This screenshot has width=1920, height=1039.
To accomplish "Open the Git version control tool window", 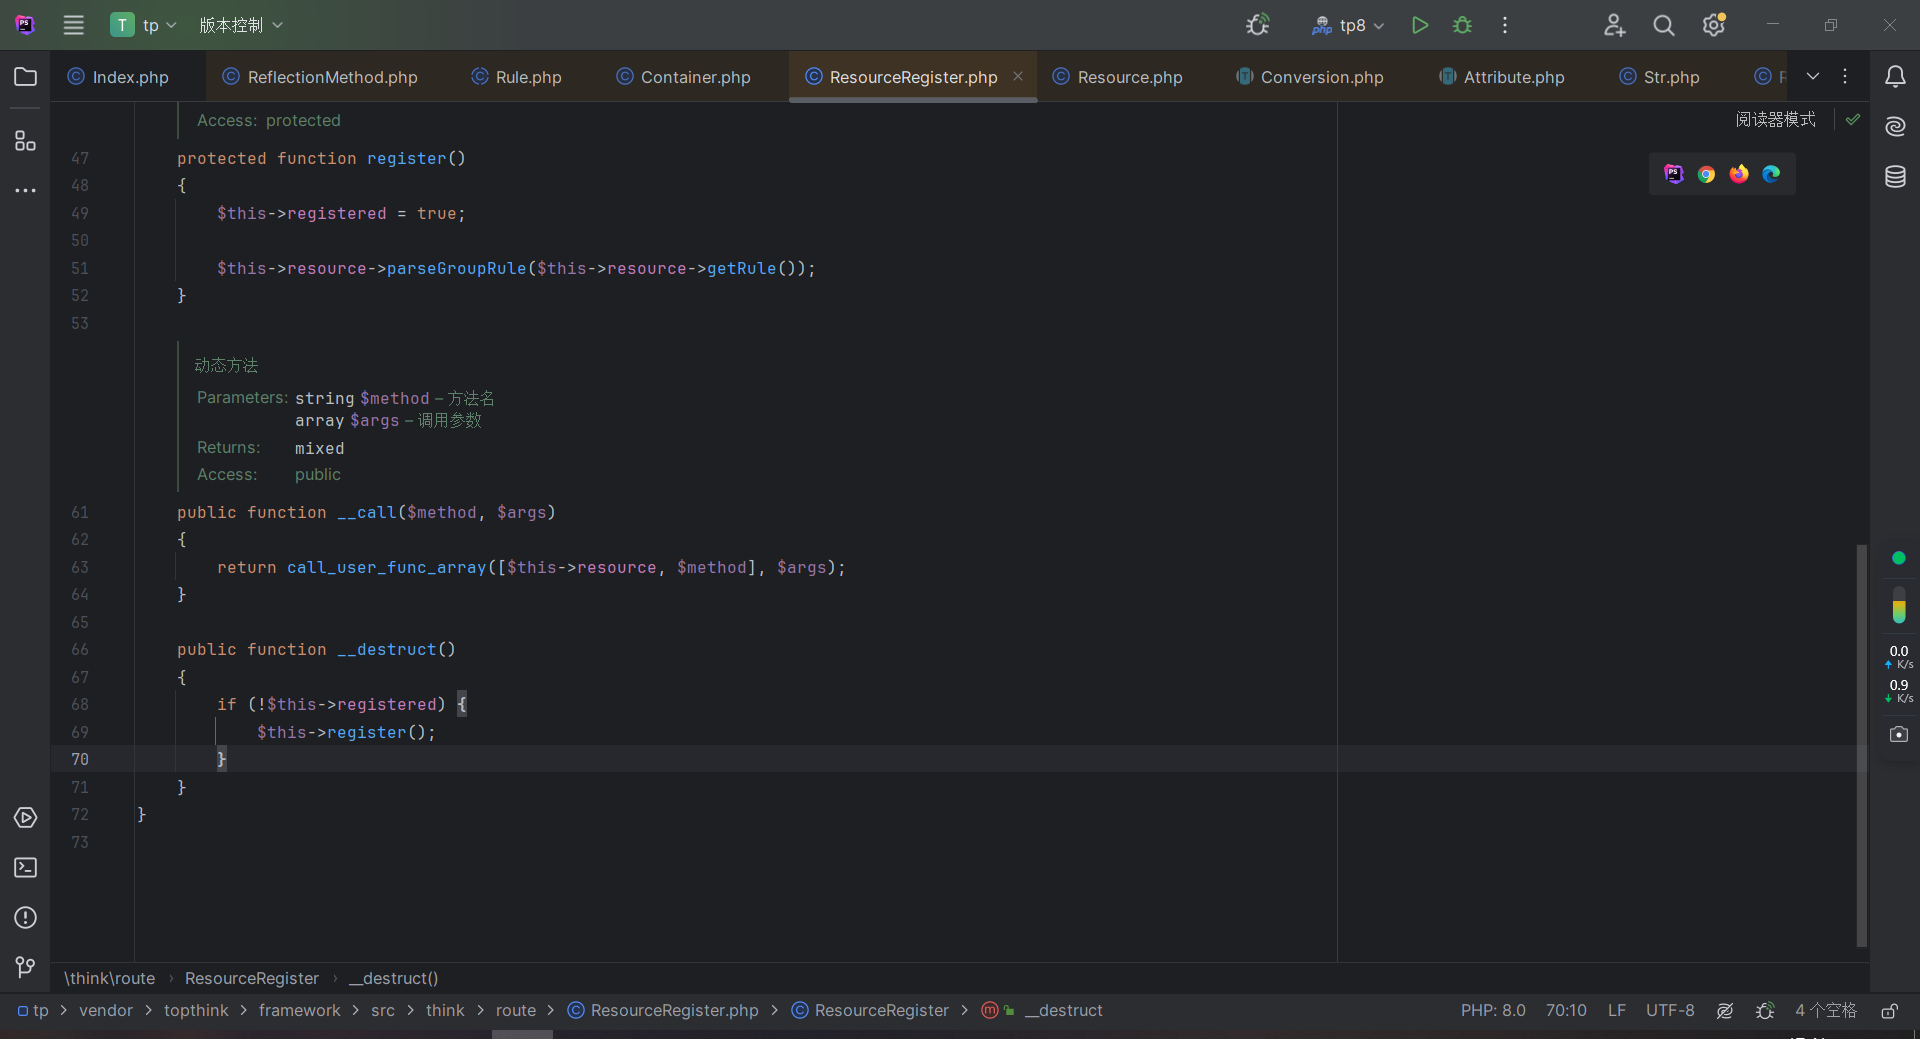I will click(25, 967).
